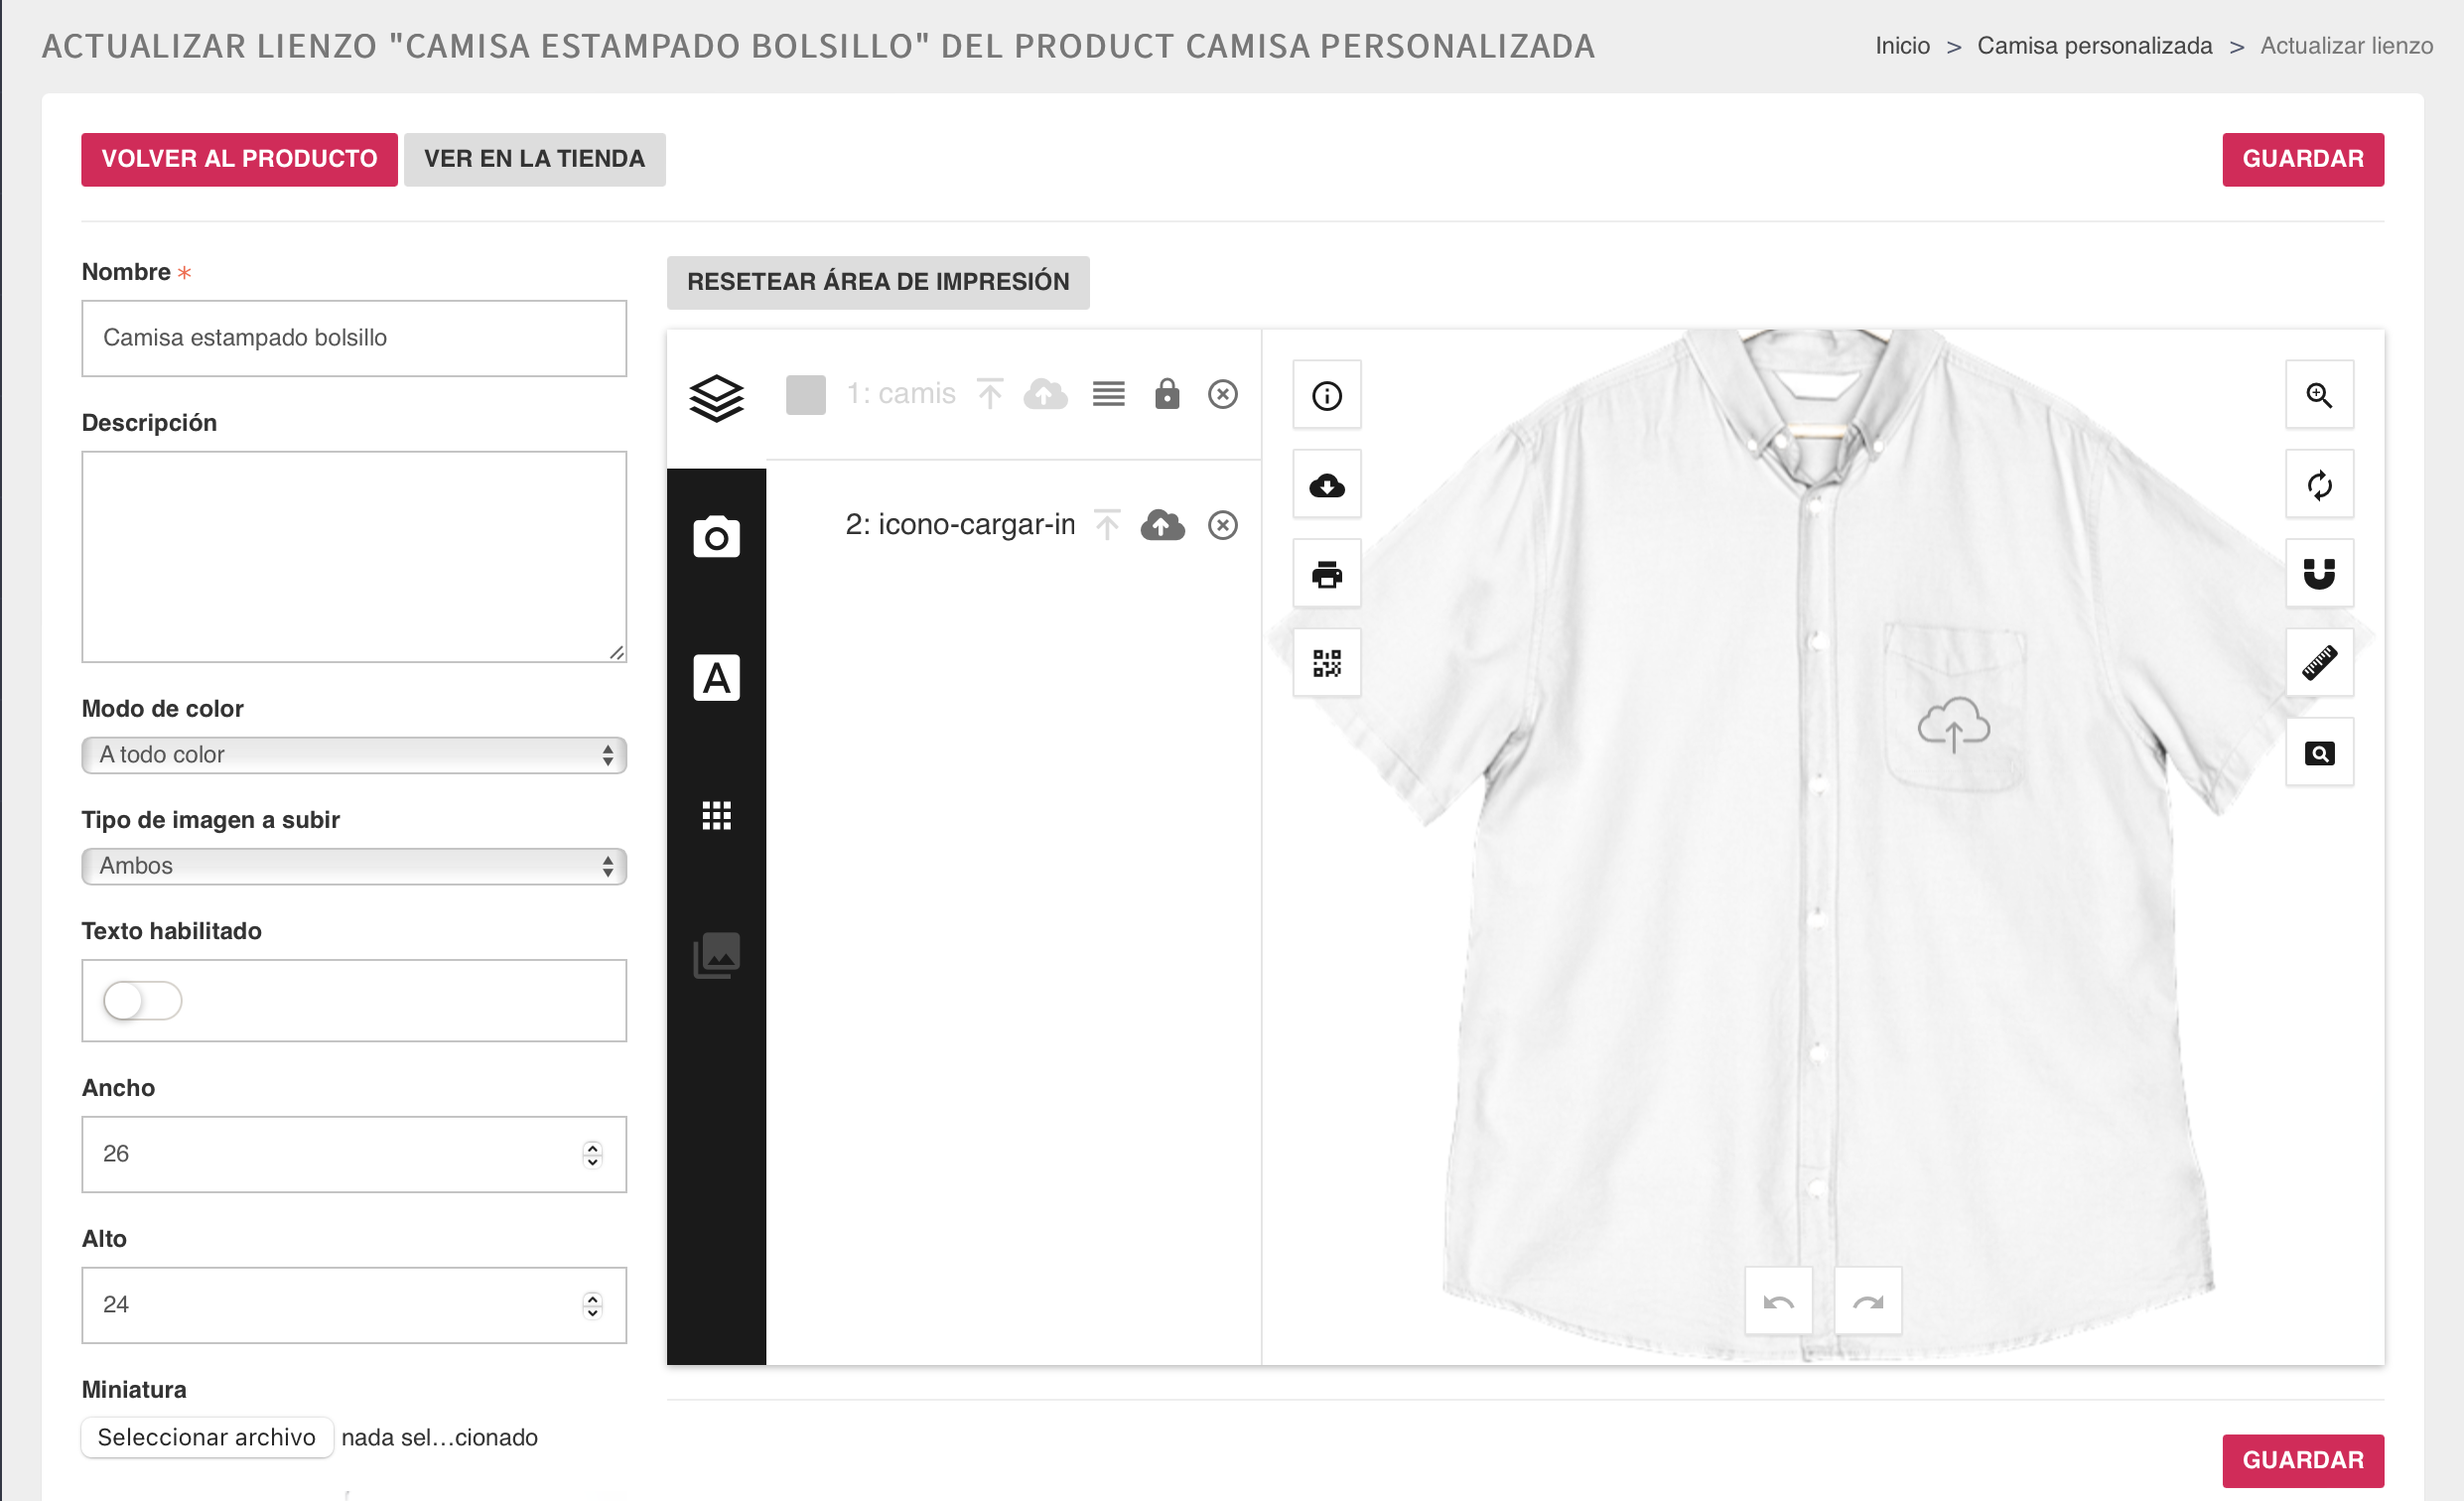This screenshot has height=1501, width=2464.
Task: Click Ver en la tienda button
Action: tap(534, 159)
